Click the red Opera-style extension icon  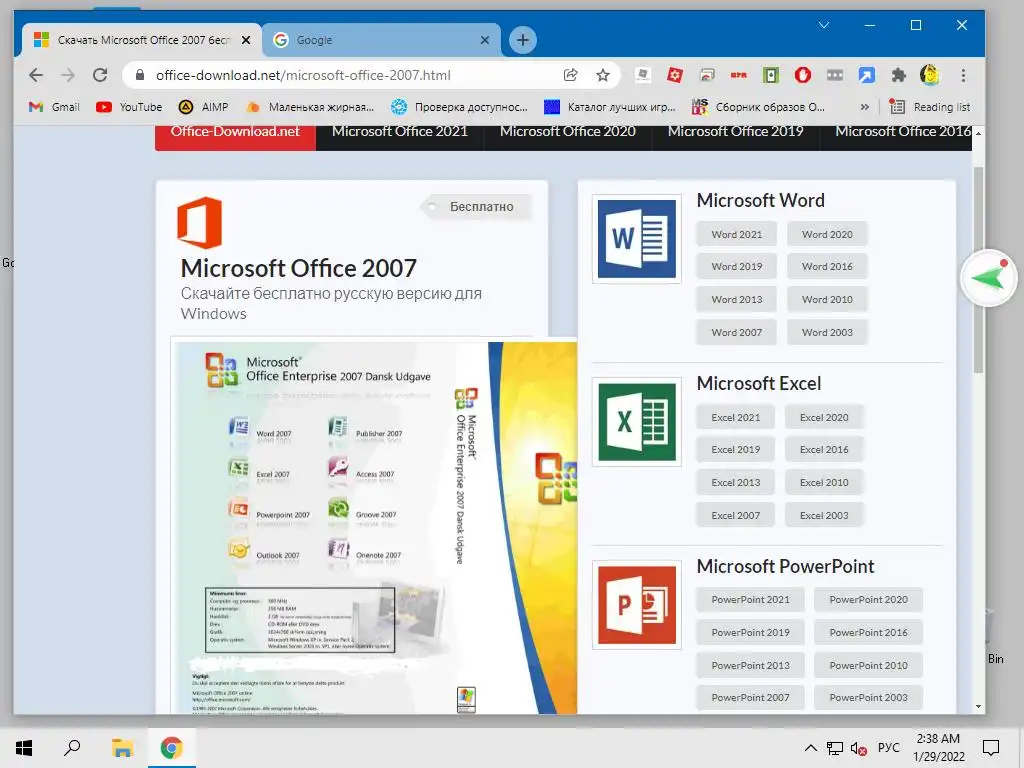803,75
